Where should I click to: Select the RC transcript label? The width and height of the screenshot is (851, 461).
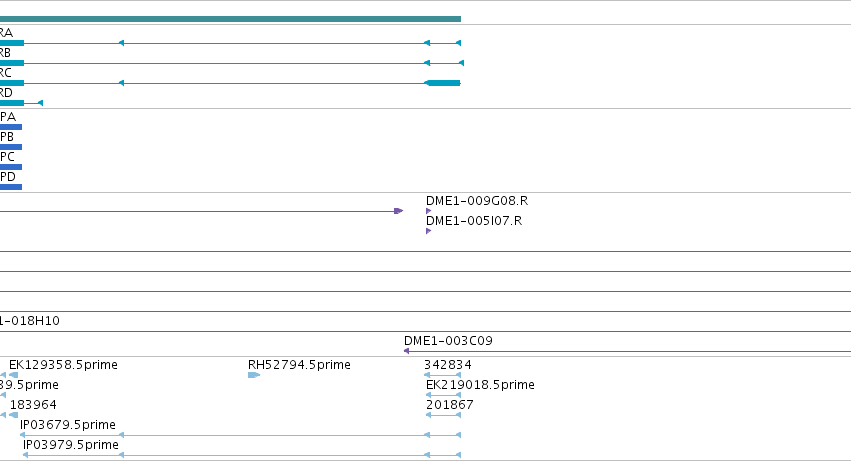(5, 73)
